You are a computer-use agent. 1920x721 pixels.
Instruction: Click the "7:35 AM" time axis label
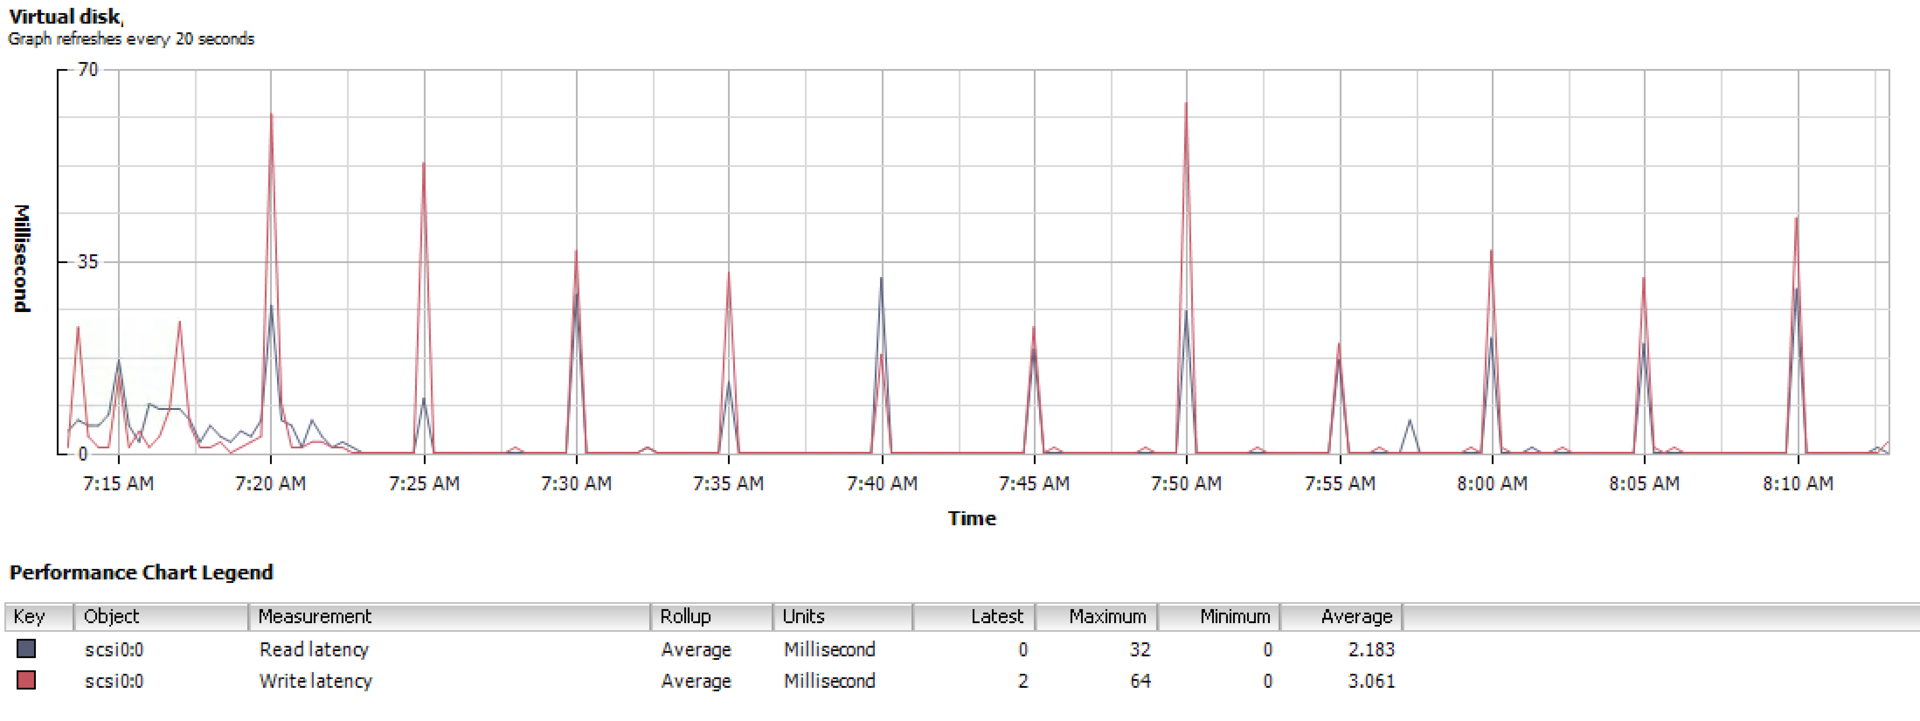click(x=728, y=484)
